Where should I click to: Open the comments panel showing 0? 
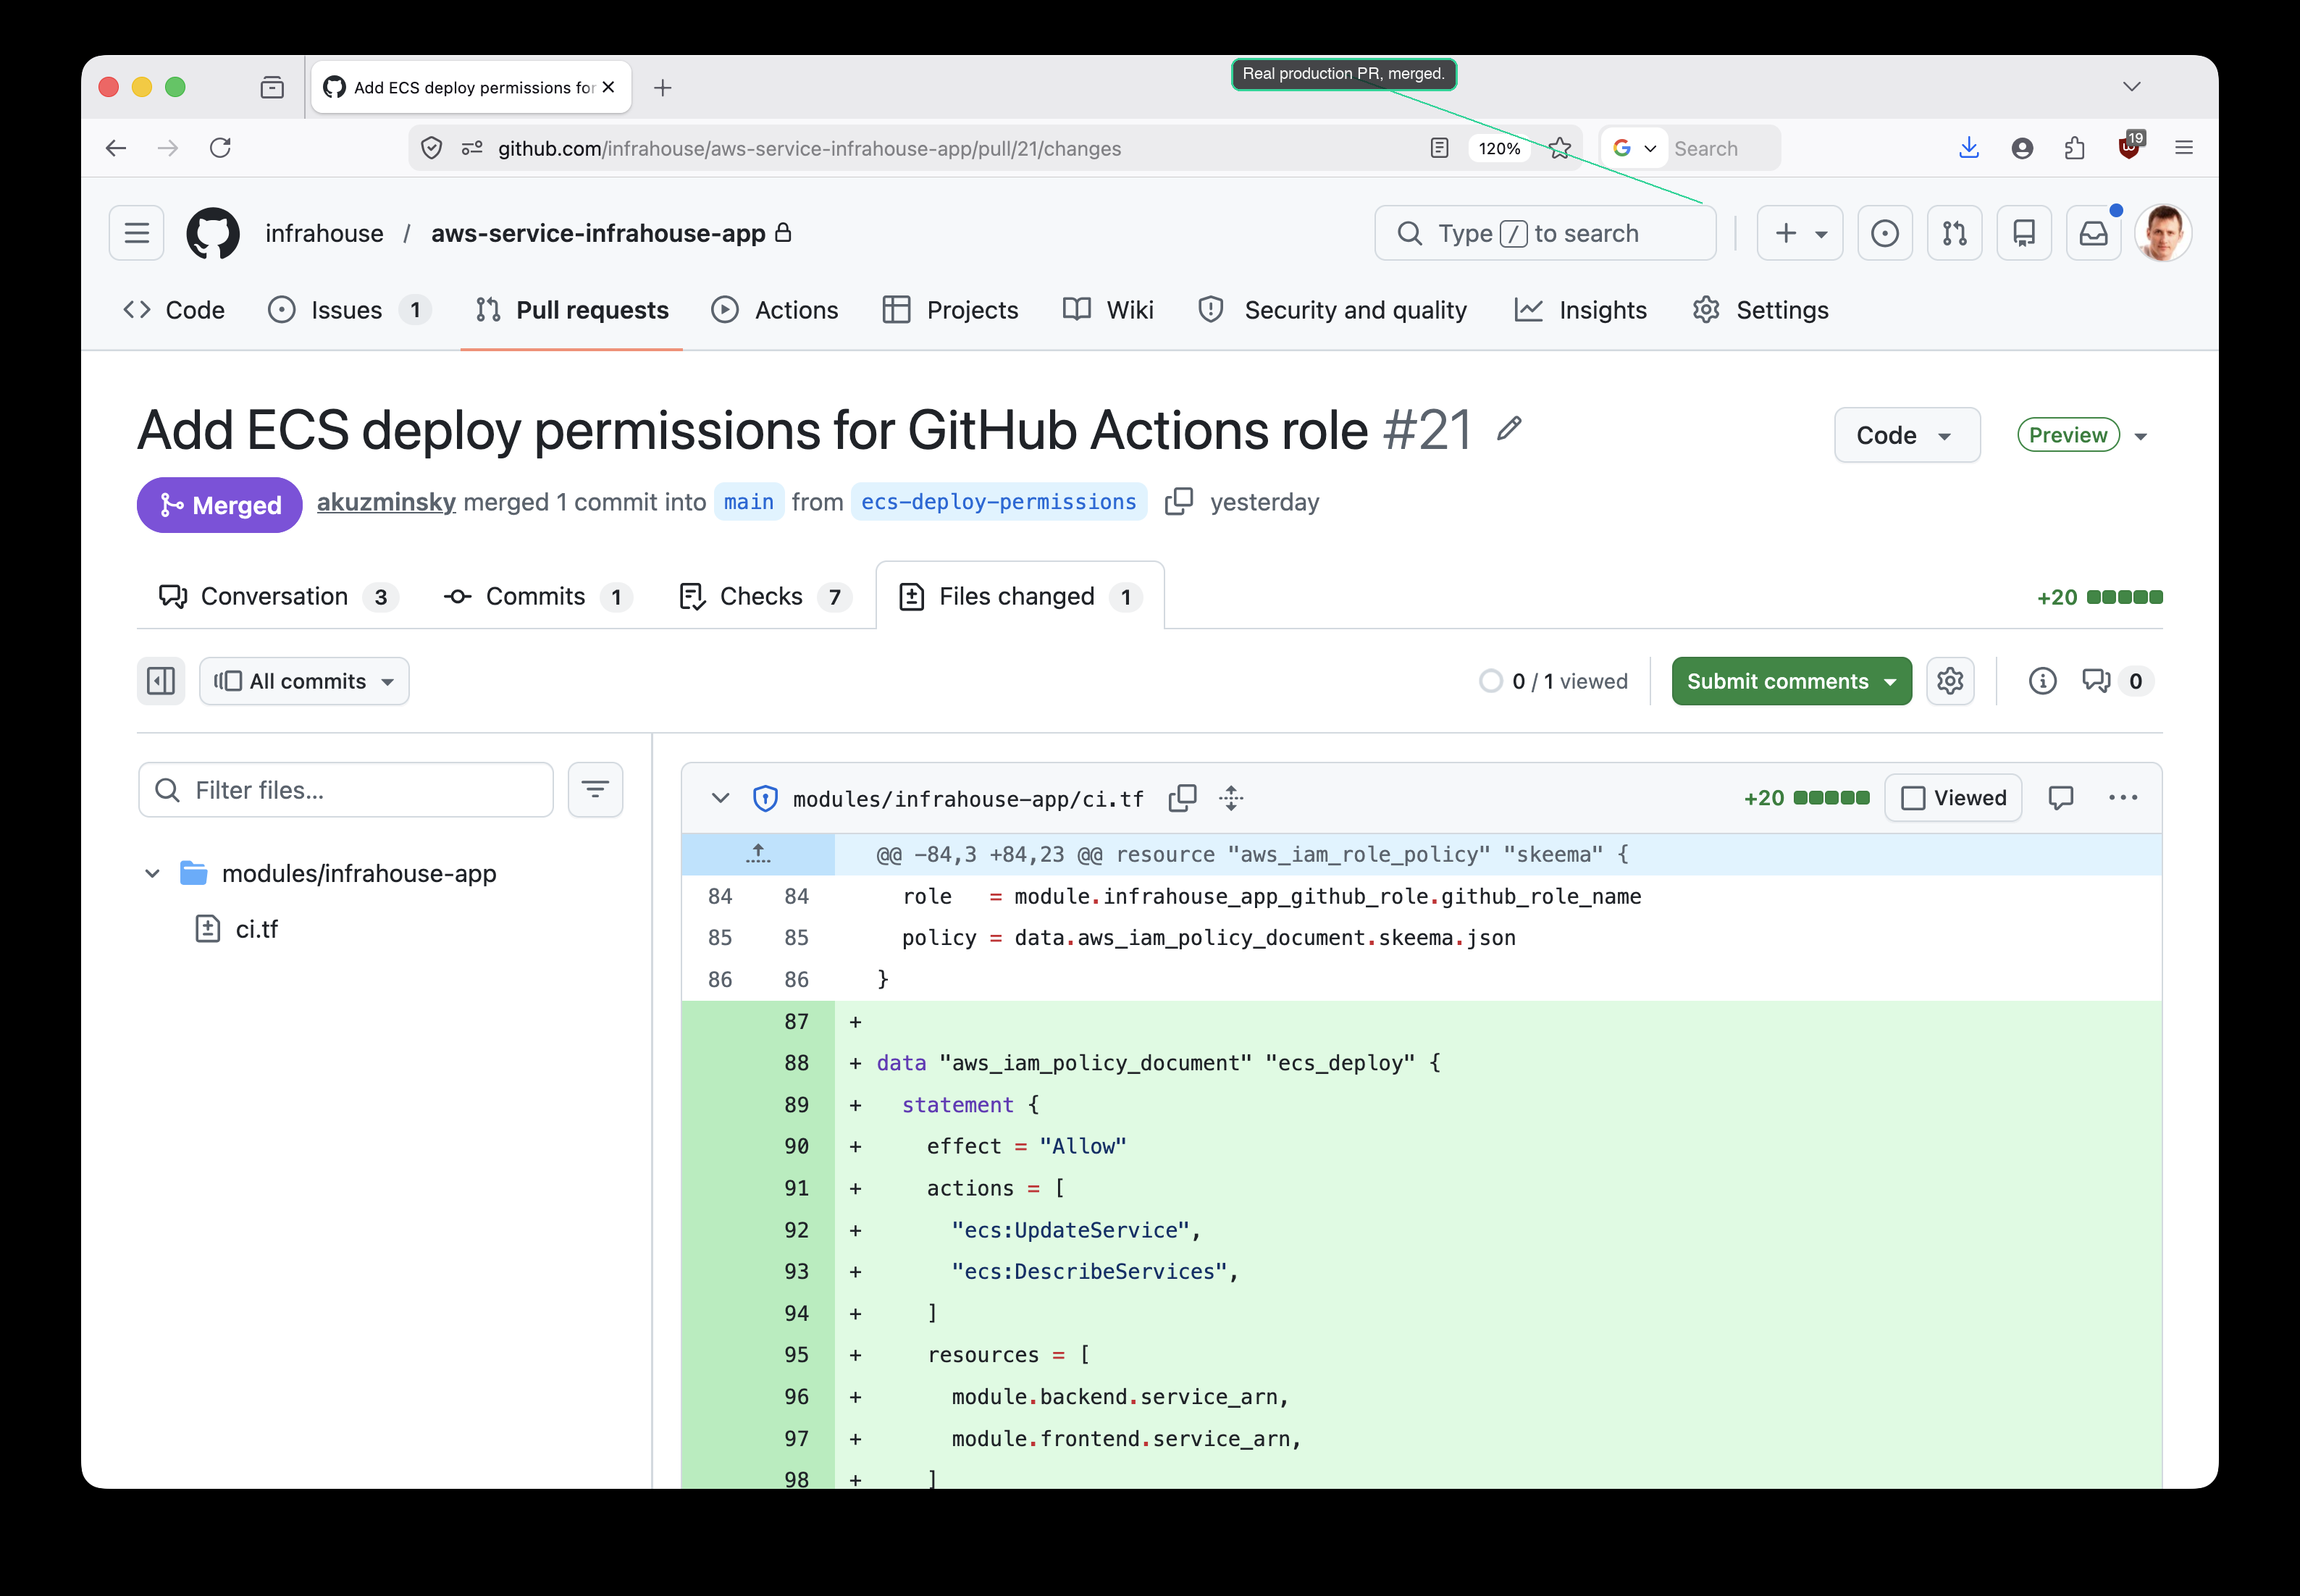tap(2116, 681)
